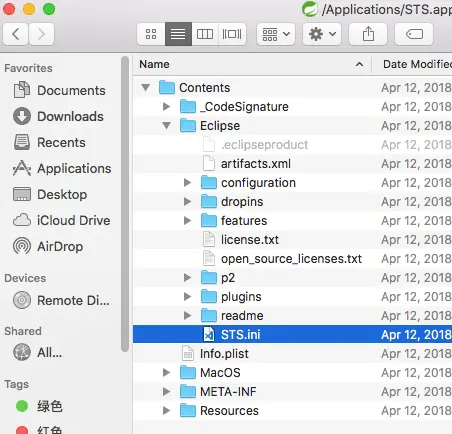Expand the features folder
The width and height of the screenshot is (452, 434).
point(187,221)
